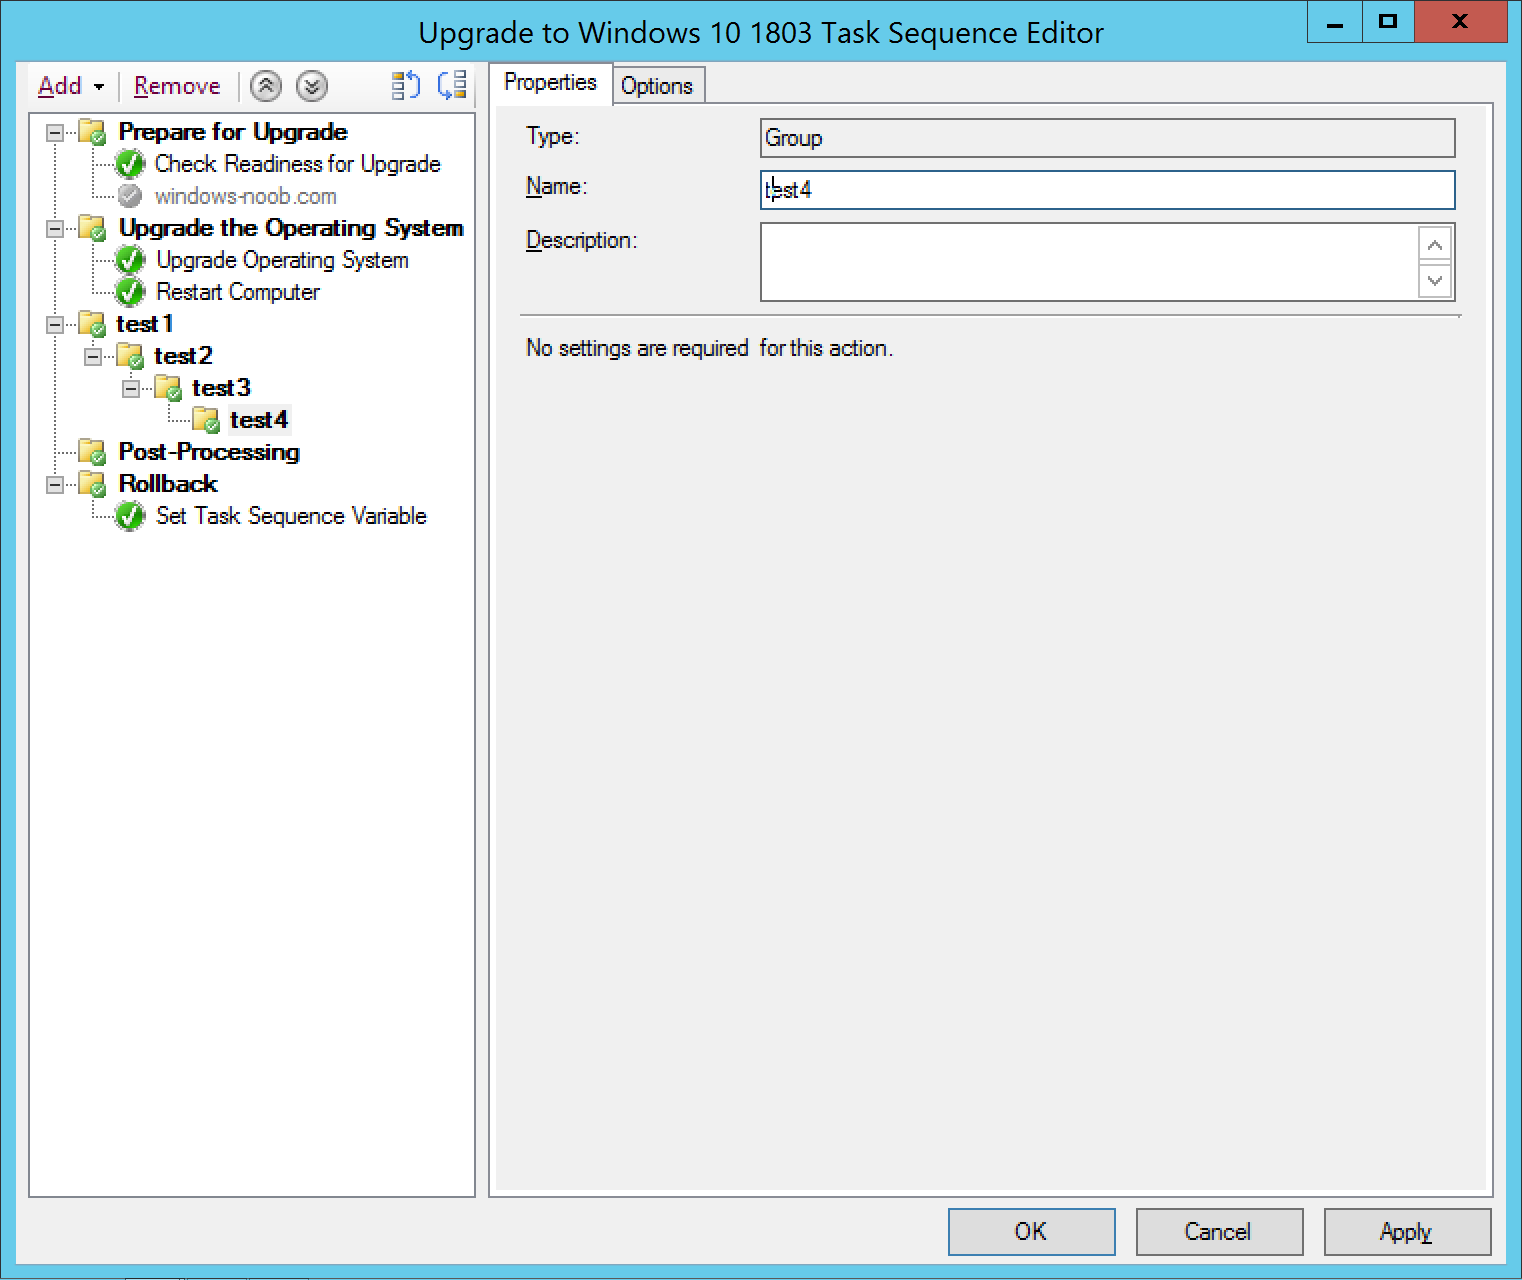Viewport: 1522px width, 1280px height.
Task: Click the green check beside Check Readiness for Upgrade
Action: coord(130,164)
